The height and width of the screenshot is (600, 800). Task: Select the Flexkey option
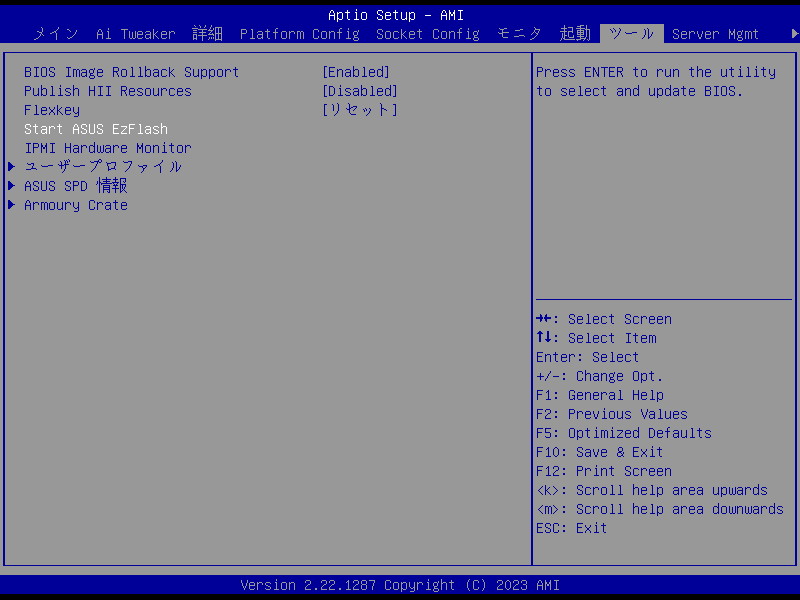tap(52, 110)
